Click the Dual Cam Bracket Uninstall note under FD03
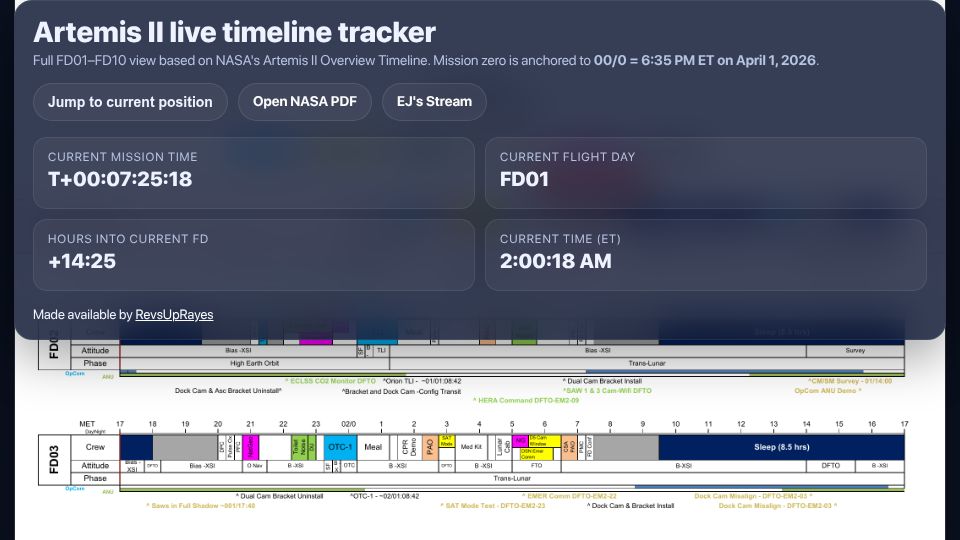960x540 pixels. pos(279,496)
